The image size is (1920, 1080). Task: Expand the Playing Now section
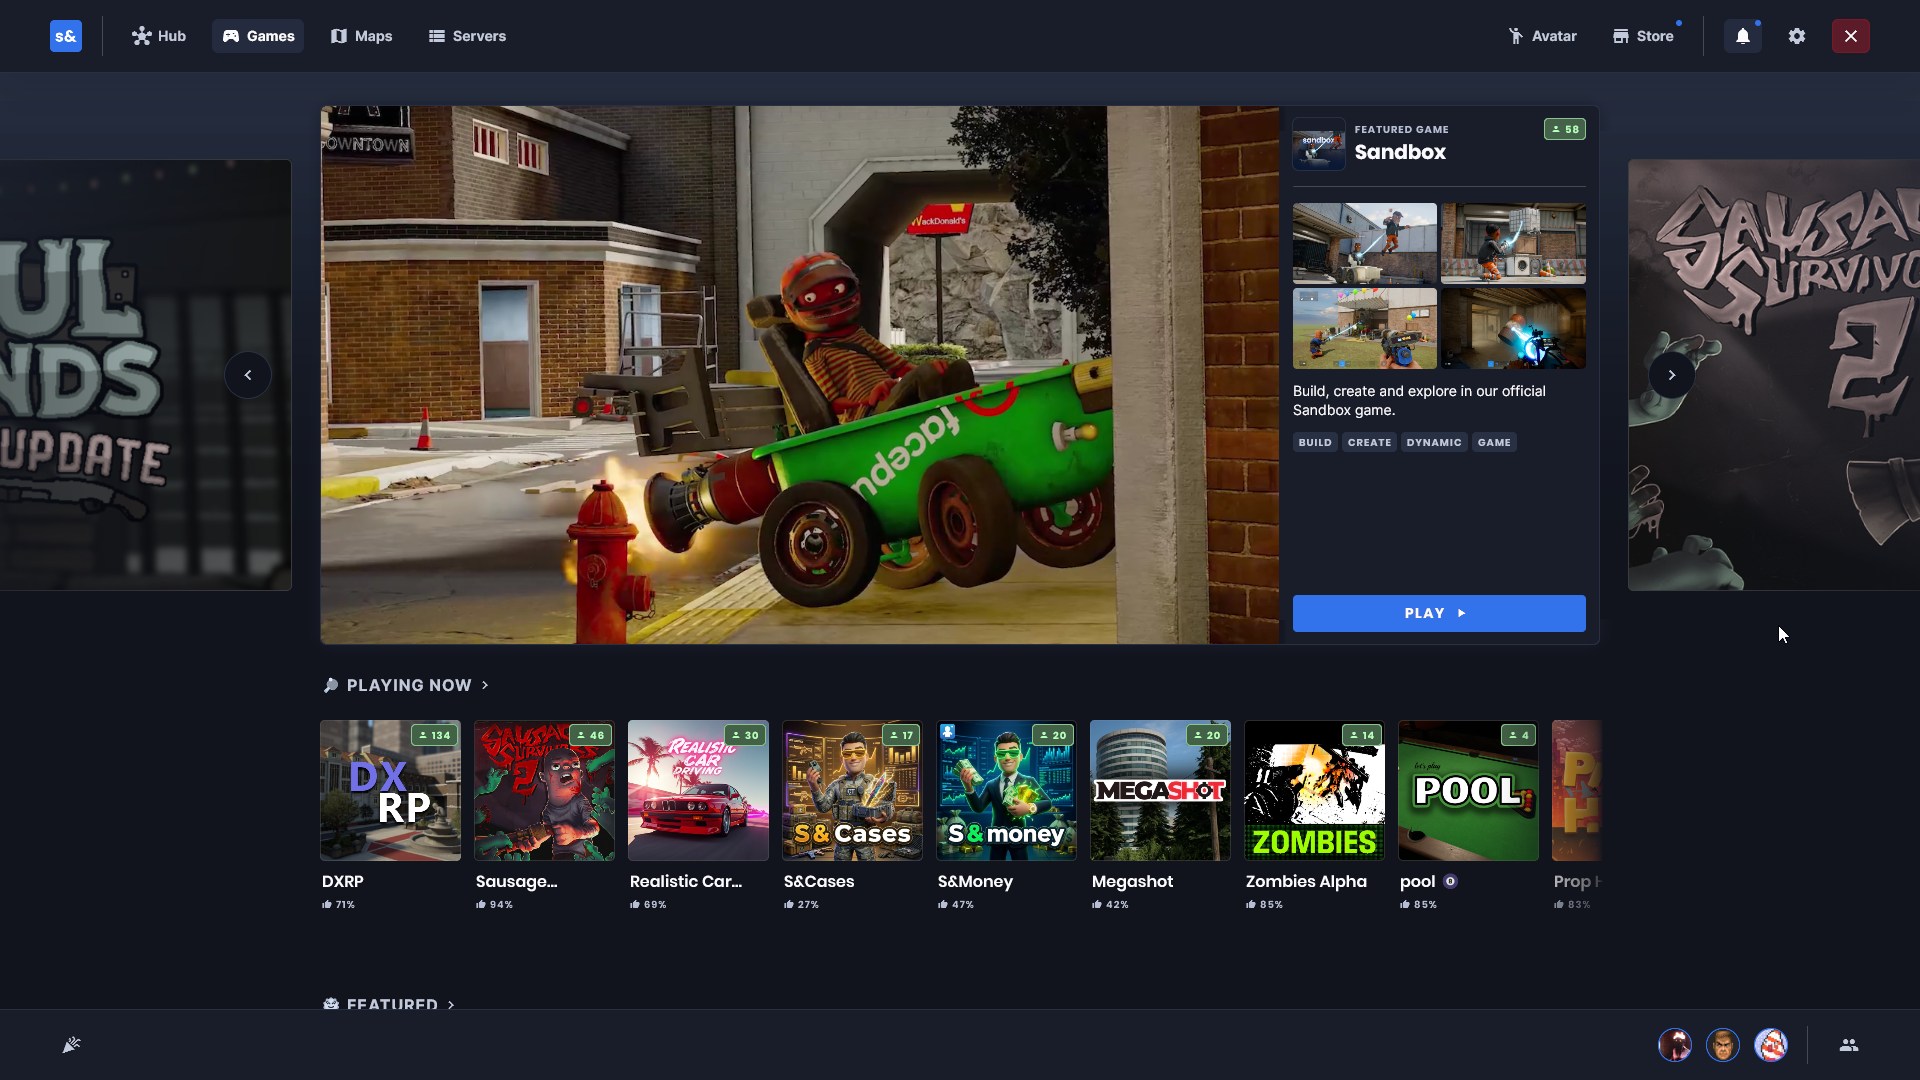pyautogui.click(x=408, y=685)
